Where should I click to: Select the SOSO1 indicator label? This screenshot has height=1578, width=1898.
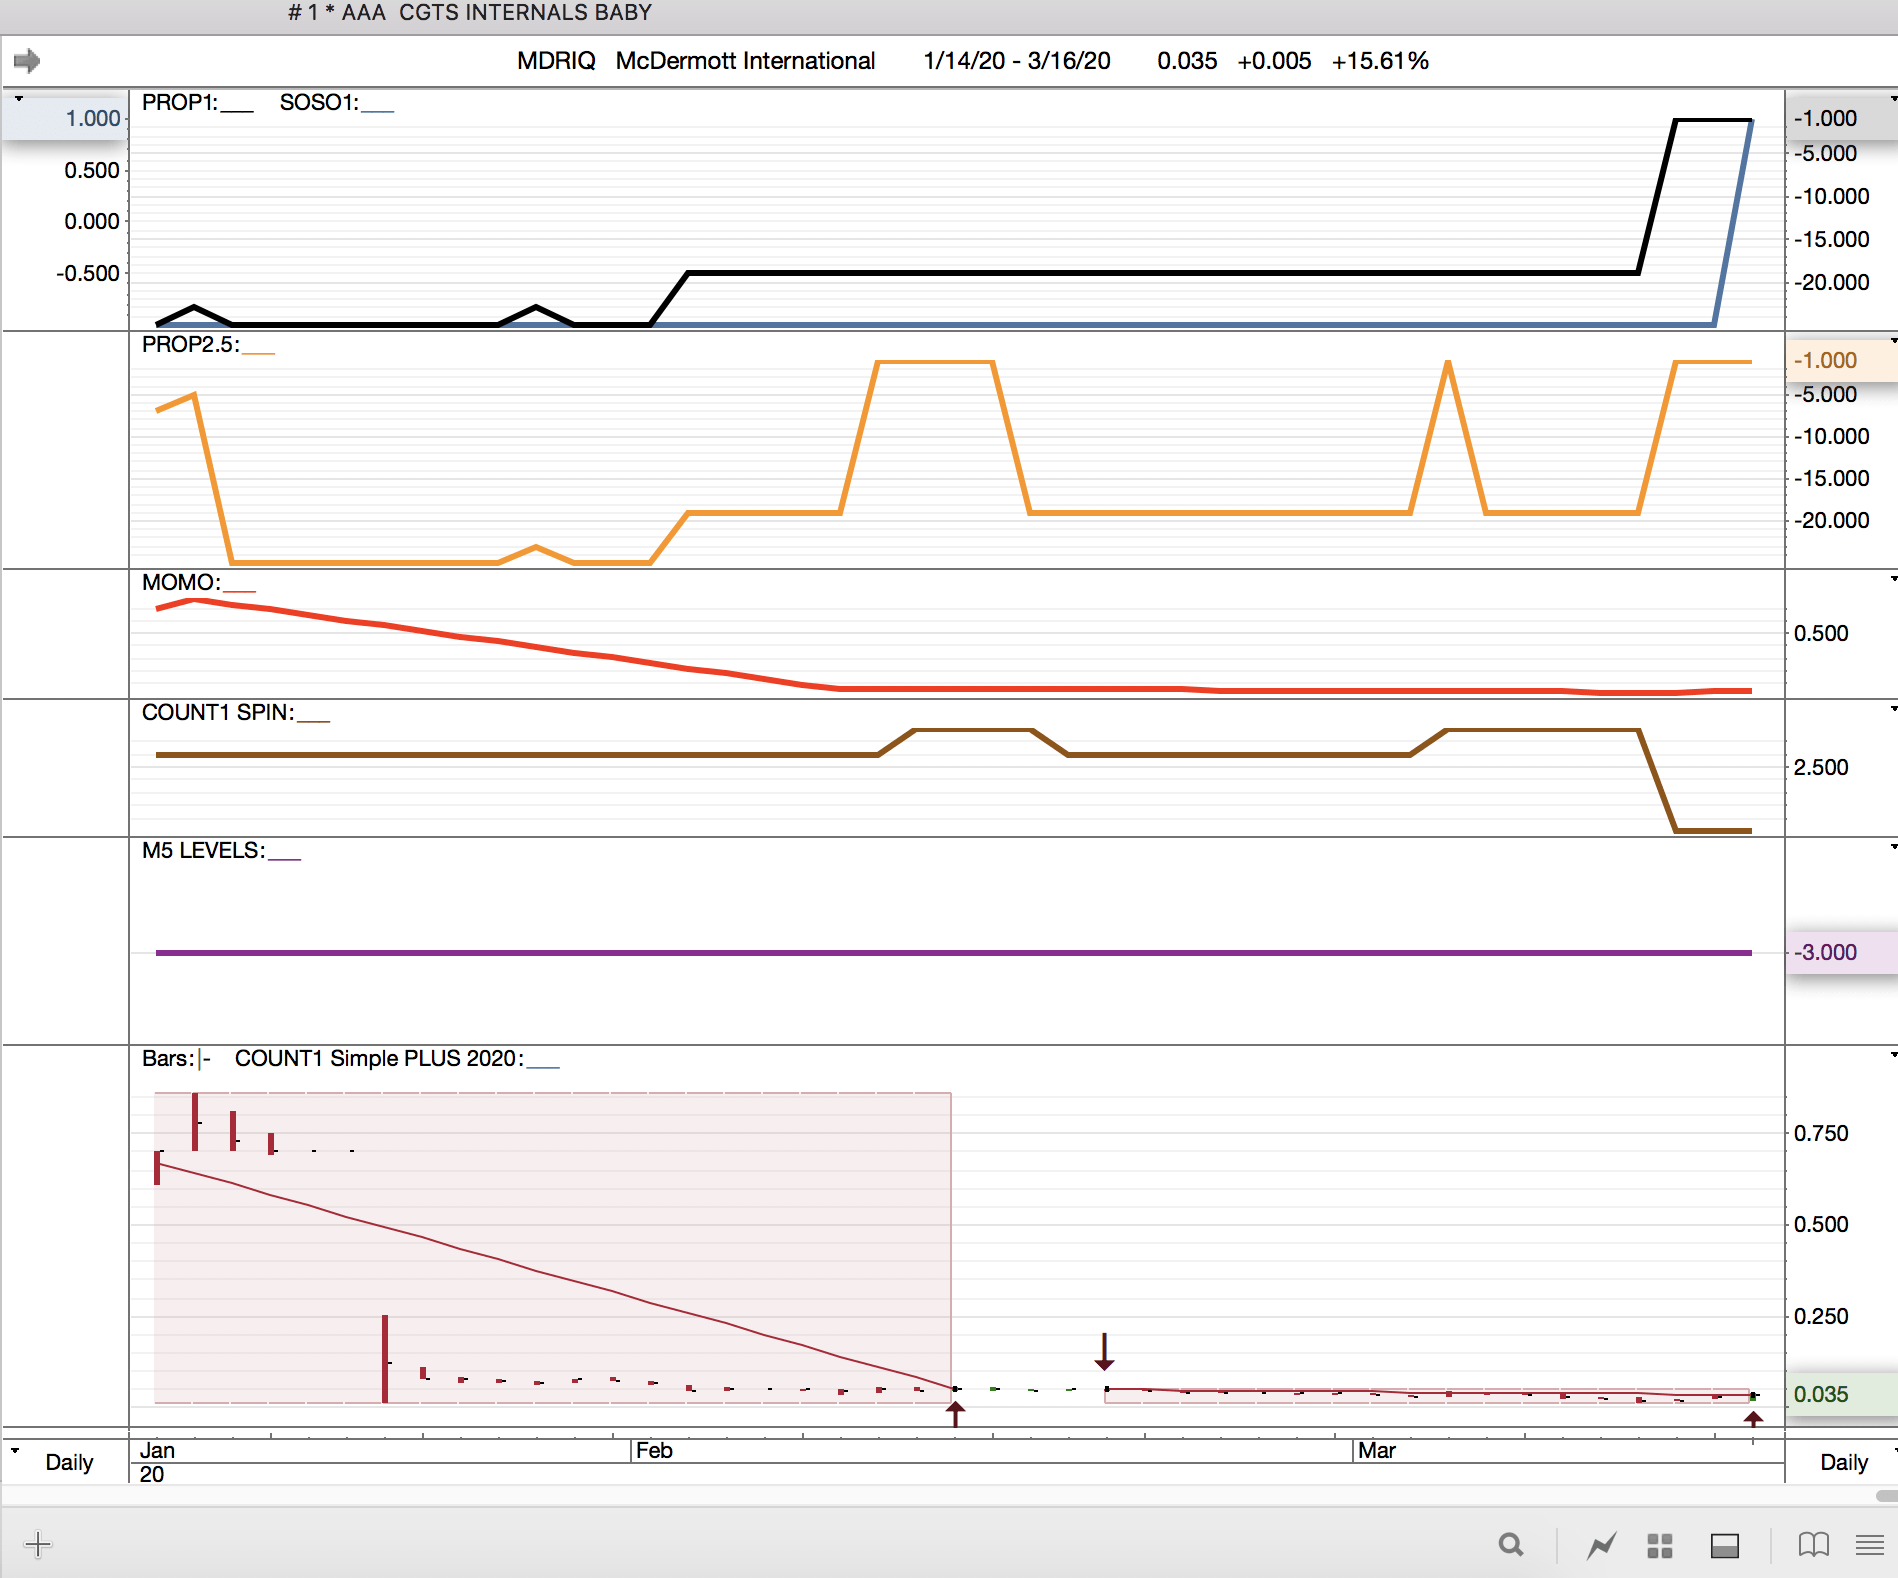(318, 102)
